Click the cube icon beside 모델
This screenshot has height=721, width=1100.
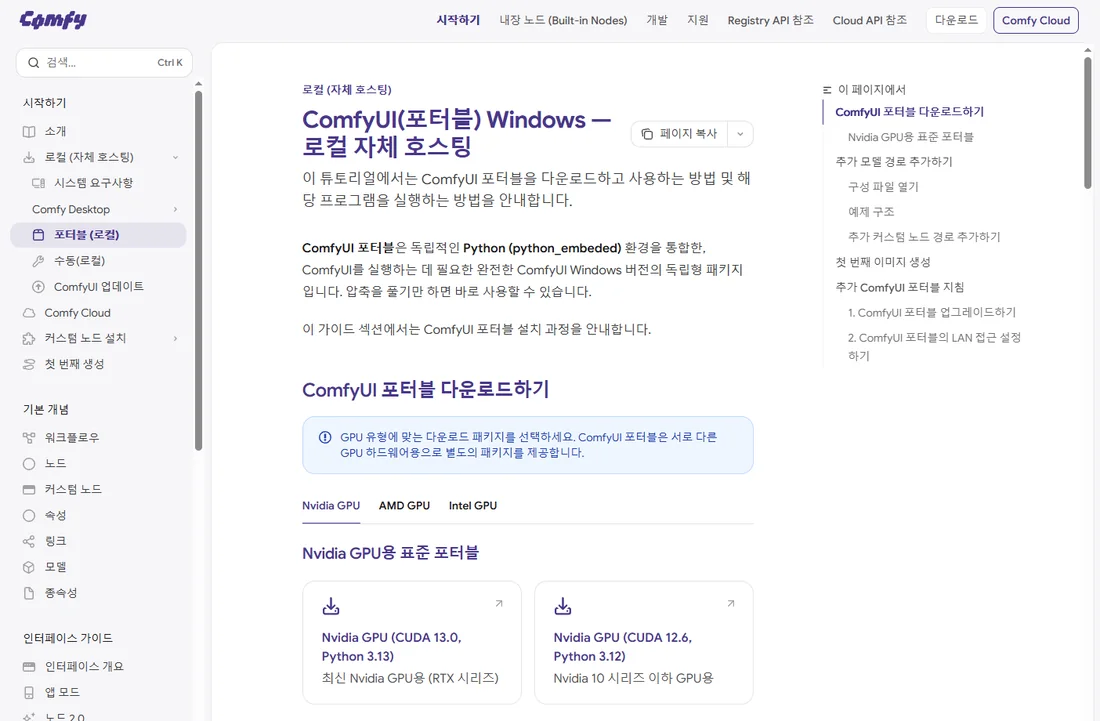[x=29, y=567]
